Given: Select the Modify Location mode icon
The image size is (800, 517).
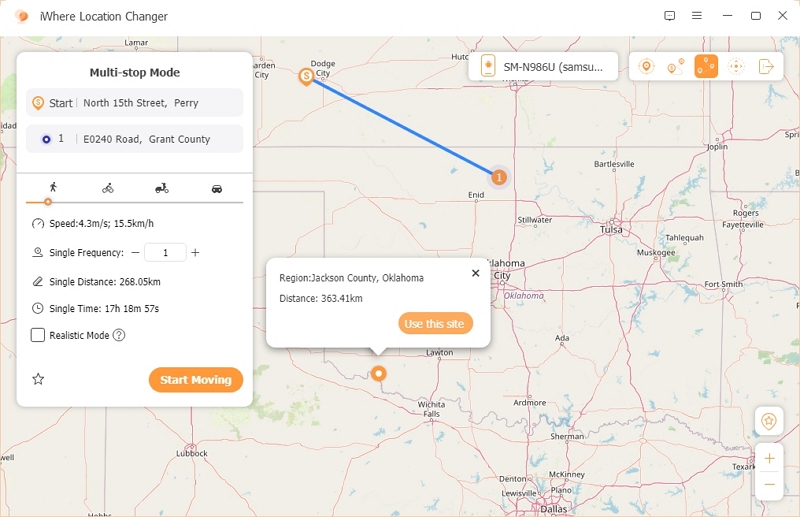Looking at the screenshot, I should pyautogui.click(x=646, y=66).
